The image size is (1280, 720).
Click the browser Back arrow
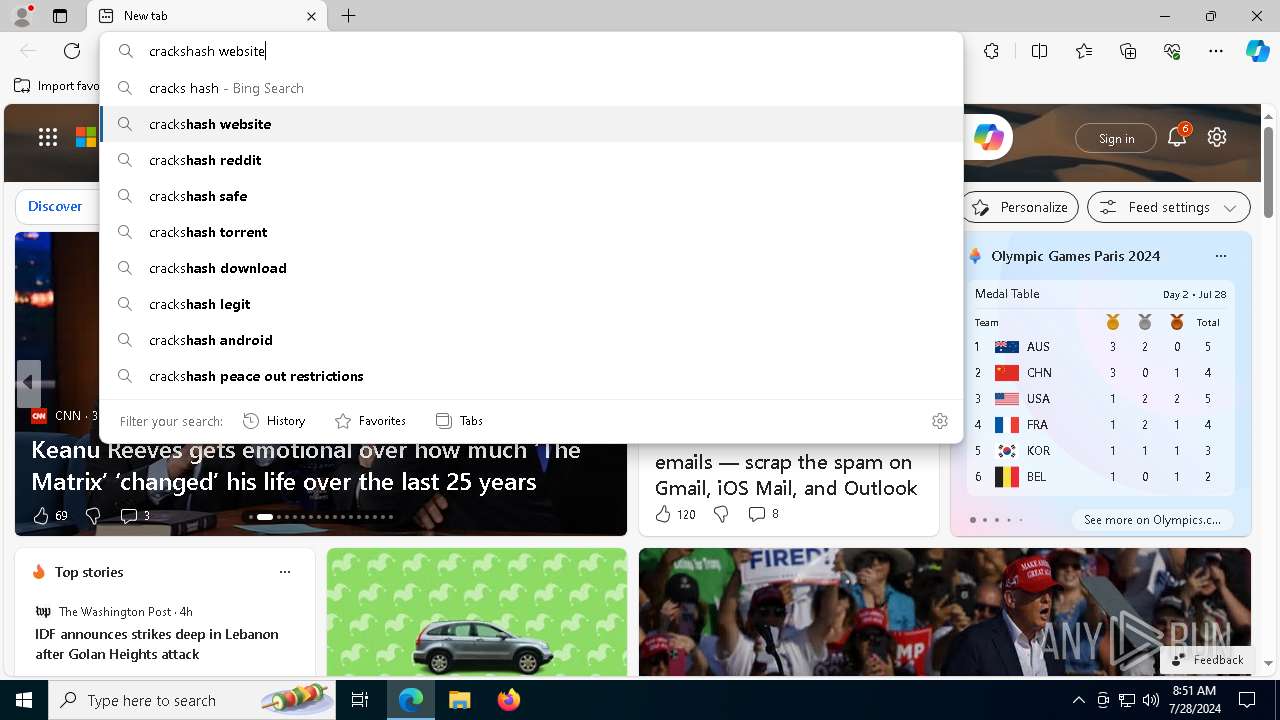[x=28, y=51]
